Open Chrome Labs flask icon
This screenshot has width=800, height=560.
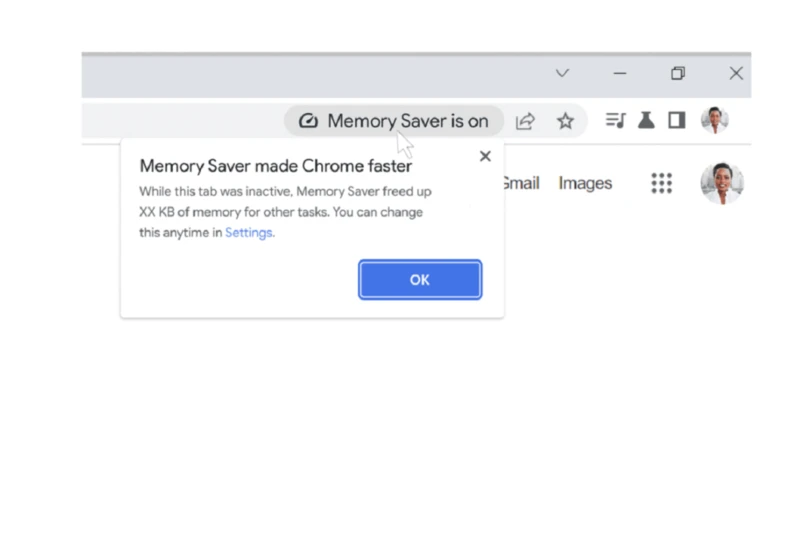[x=646, y=120]
